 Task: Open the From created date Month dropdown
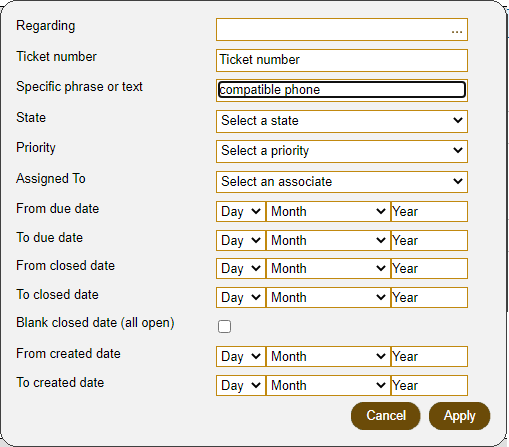point(328,356)
